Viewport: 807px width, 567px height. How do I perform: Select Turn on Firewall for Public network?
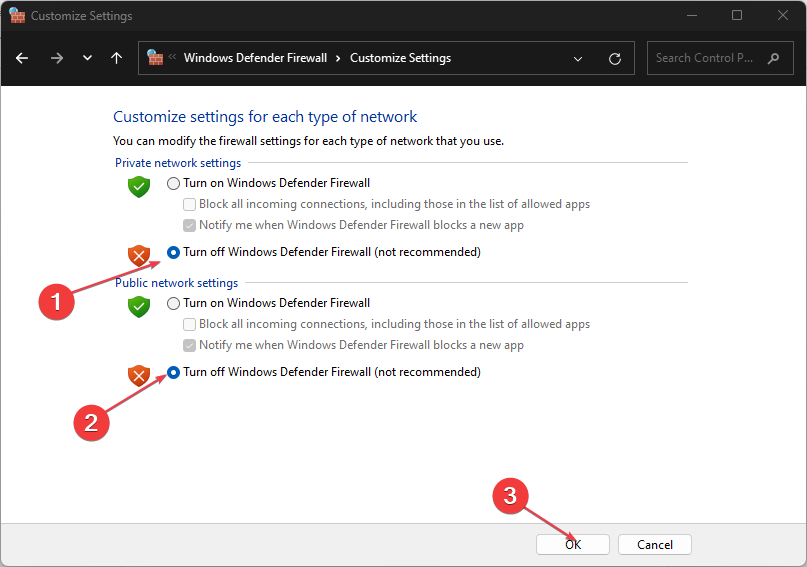tap(174, 303)
